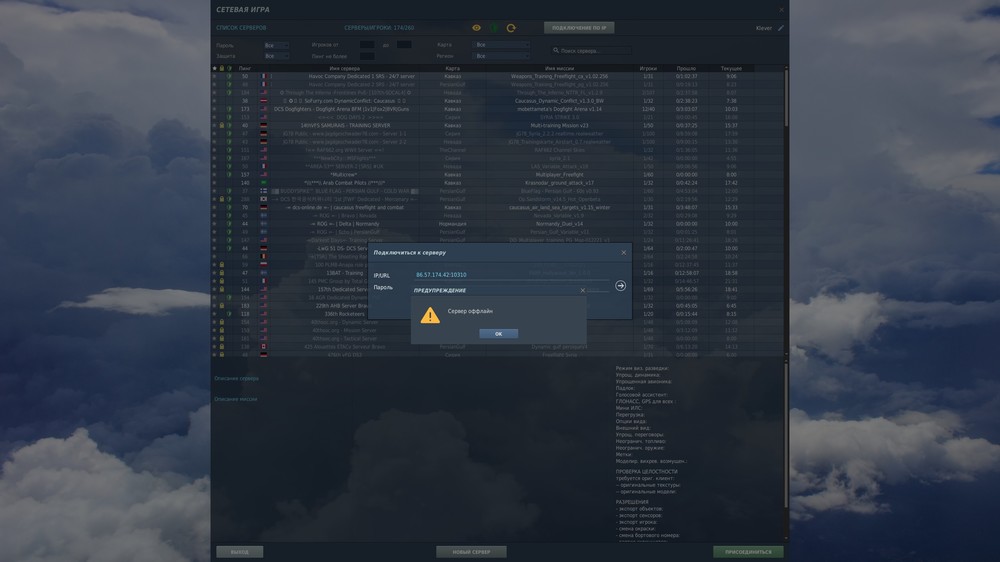The height and width of the screenshot is (562, 1000).
Task: Sort by the Игроки column header
Action: (x=648, y=68)
